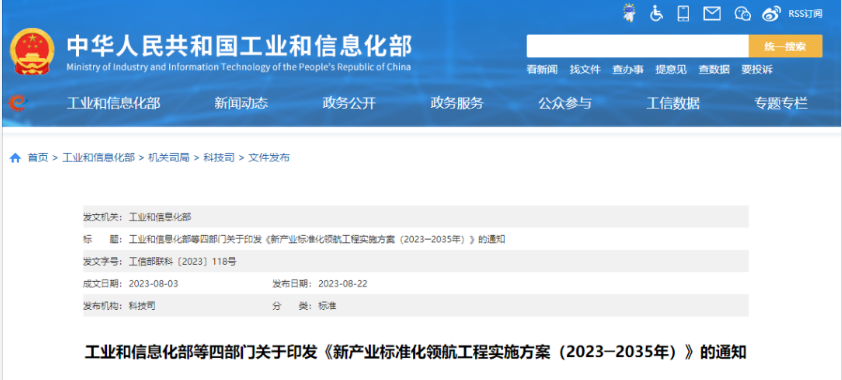This screenshot has height=380, width=842.
Task: Click the English ministry name subtitle
Action: click(x=238, y=67)
